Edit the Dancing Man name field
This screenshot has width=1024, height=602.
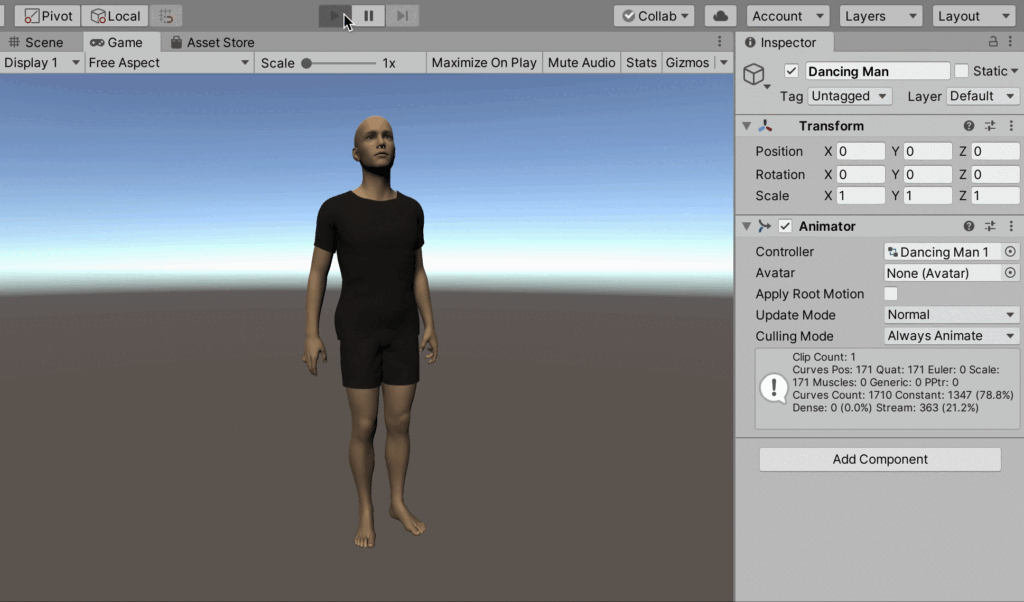(x=877, y=71)
